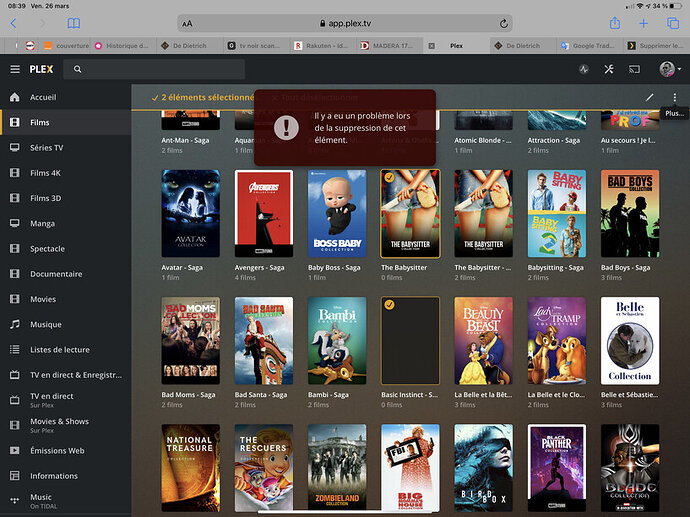Open the Manga library

(x=66, y=223)
